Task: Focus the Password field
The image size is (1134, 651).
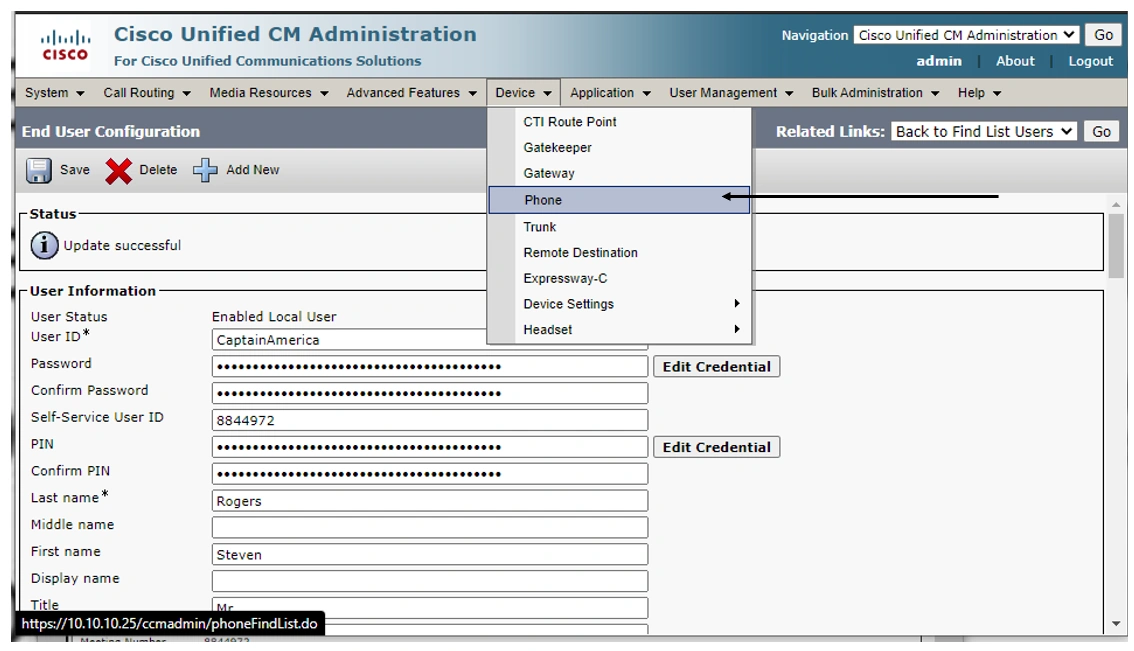Action: click(430, 367)
